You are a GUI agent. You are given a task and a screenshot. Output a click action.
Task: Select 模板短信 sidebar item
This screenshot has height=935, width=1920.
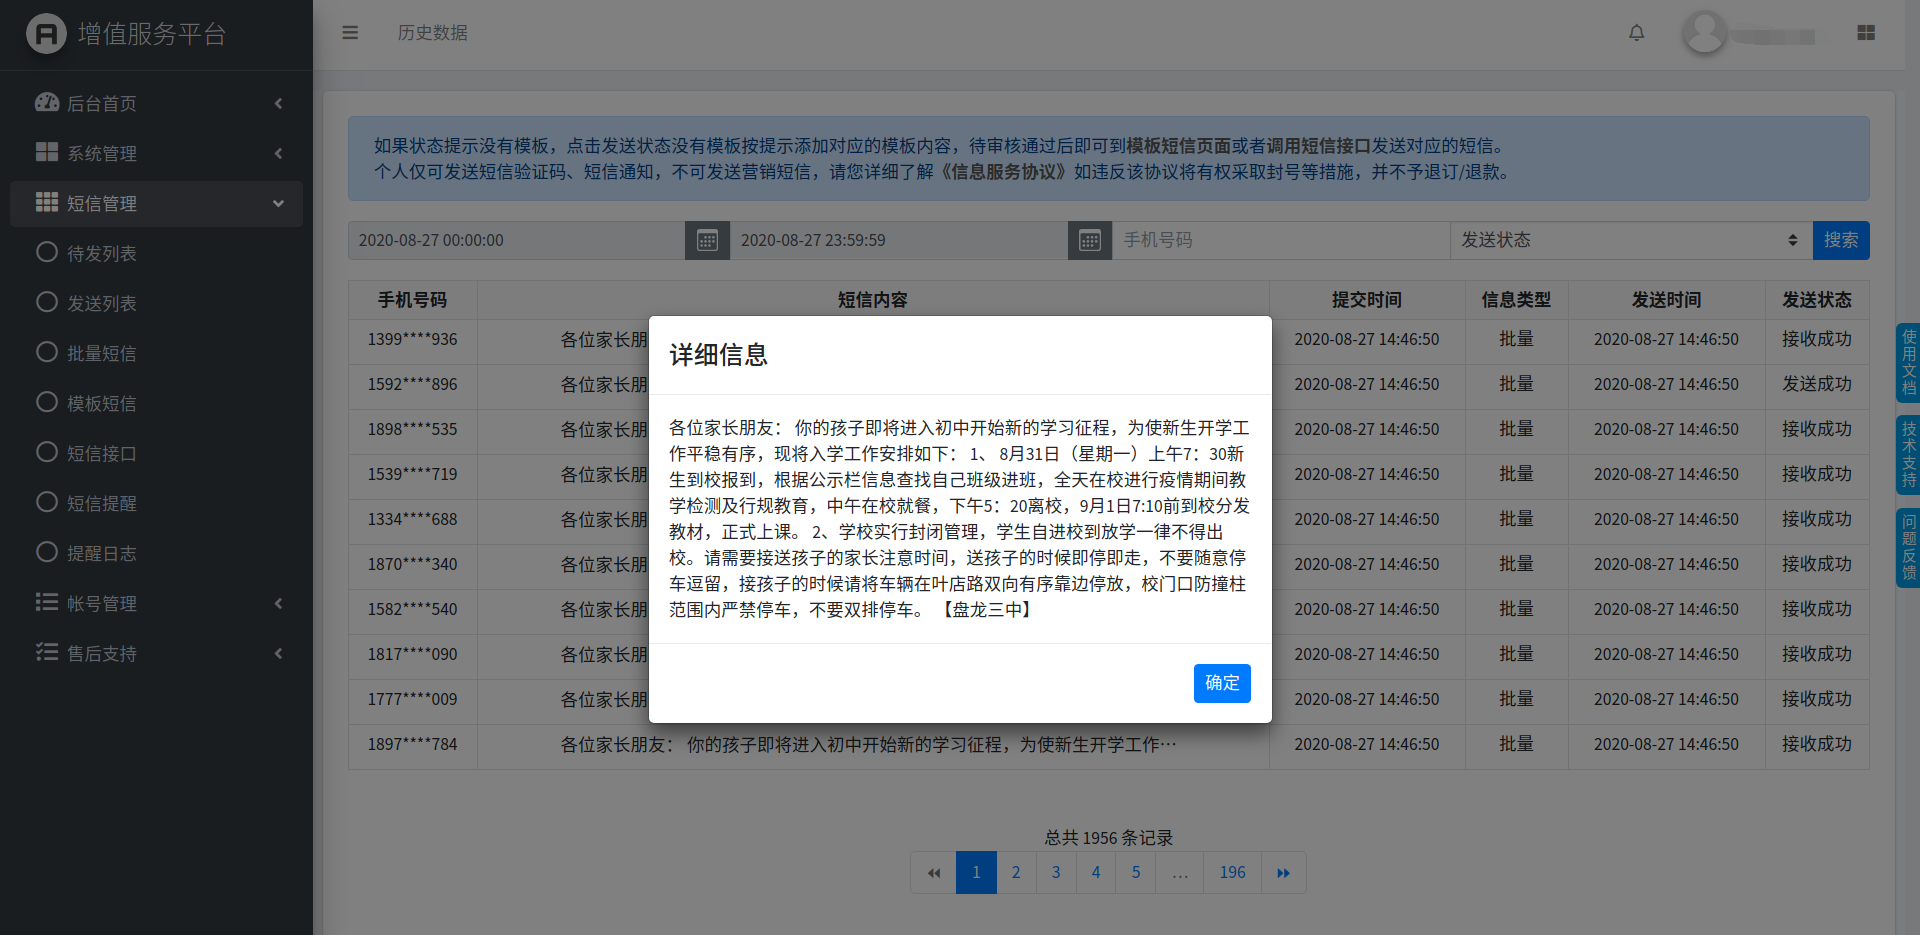101,403
